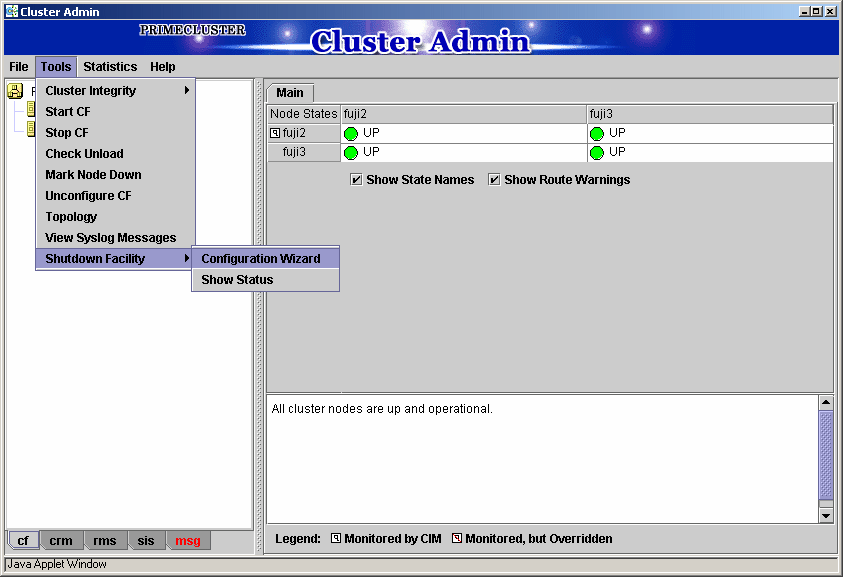Click the cluster root icon in the tree

[x=15, y=91]
